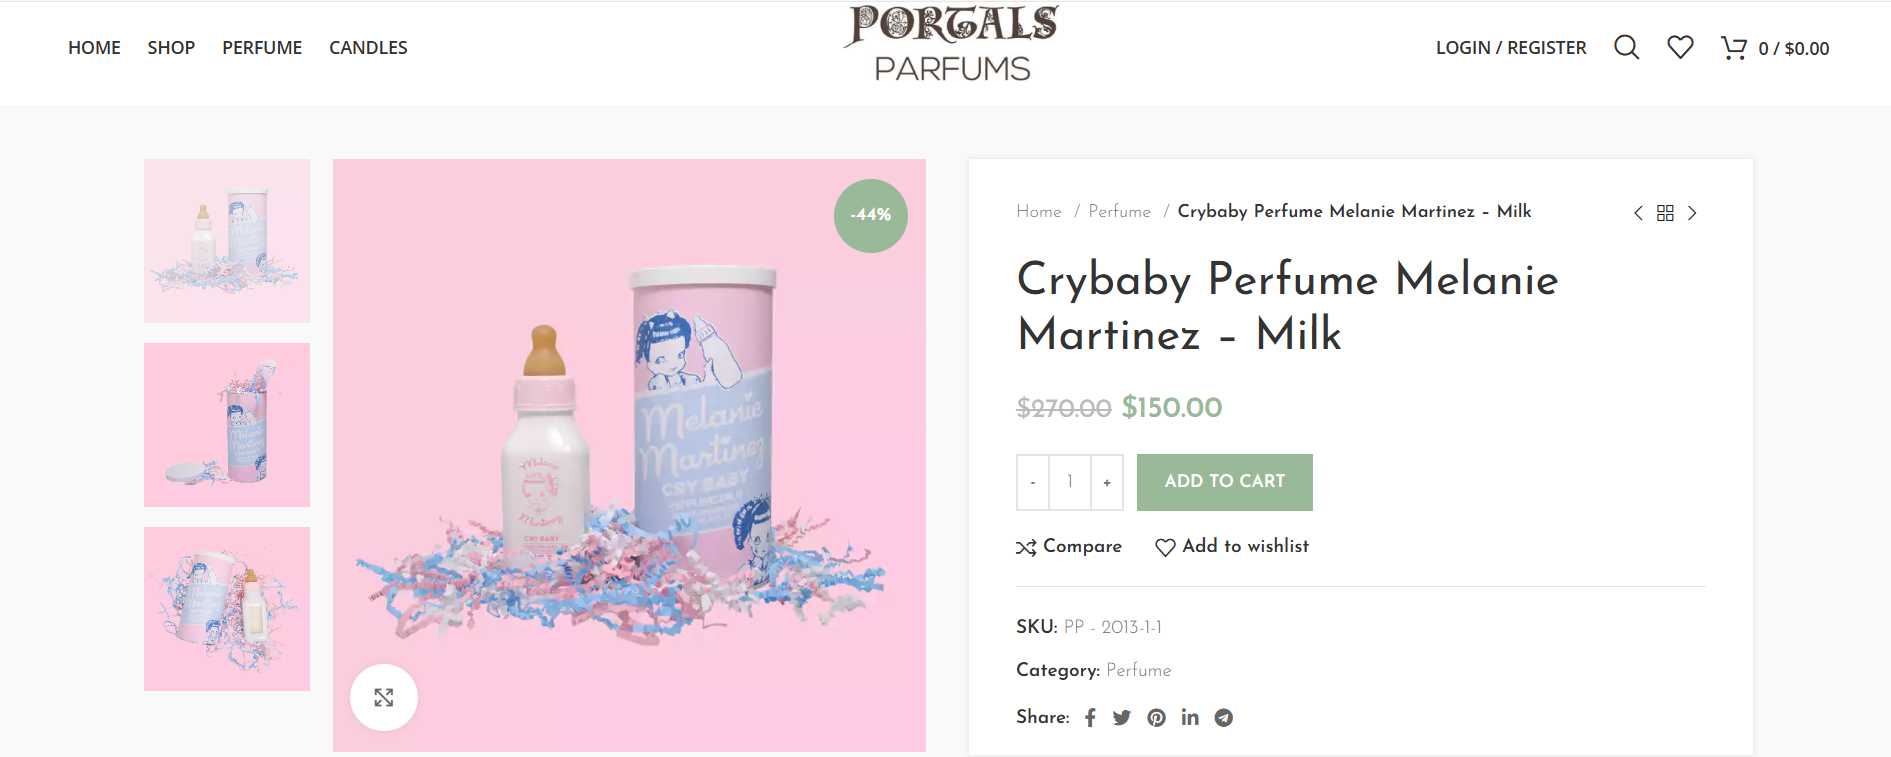The image size is (1891, 757).
Task: Open back-to-shop grid icon
Action: [x=1665, y=213]
